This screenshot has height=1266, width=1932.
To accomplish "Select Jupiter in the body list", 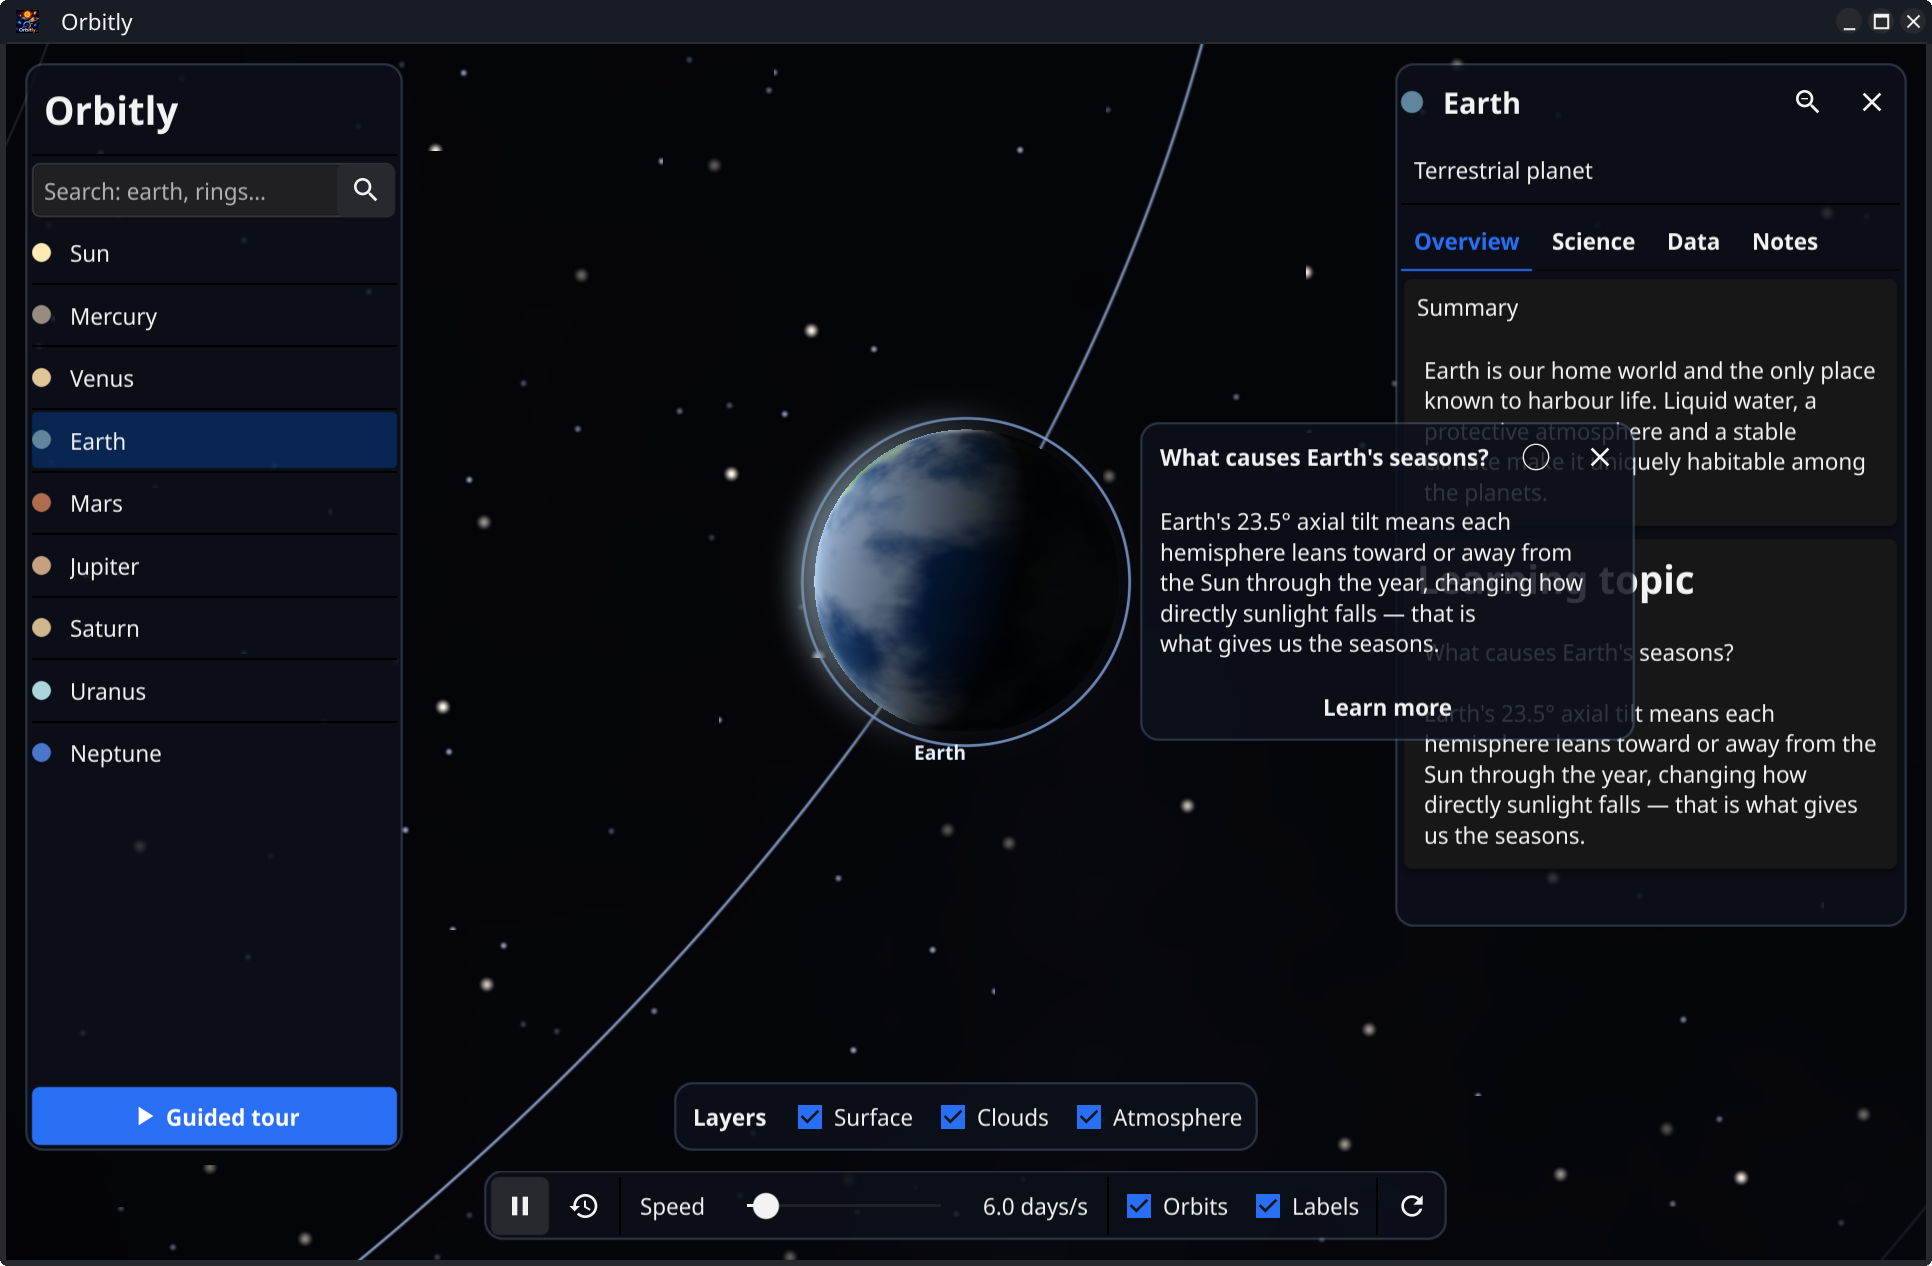I will pyautogui.click(x=214, y=566).
